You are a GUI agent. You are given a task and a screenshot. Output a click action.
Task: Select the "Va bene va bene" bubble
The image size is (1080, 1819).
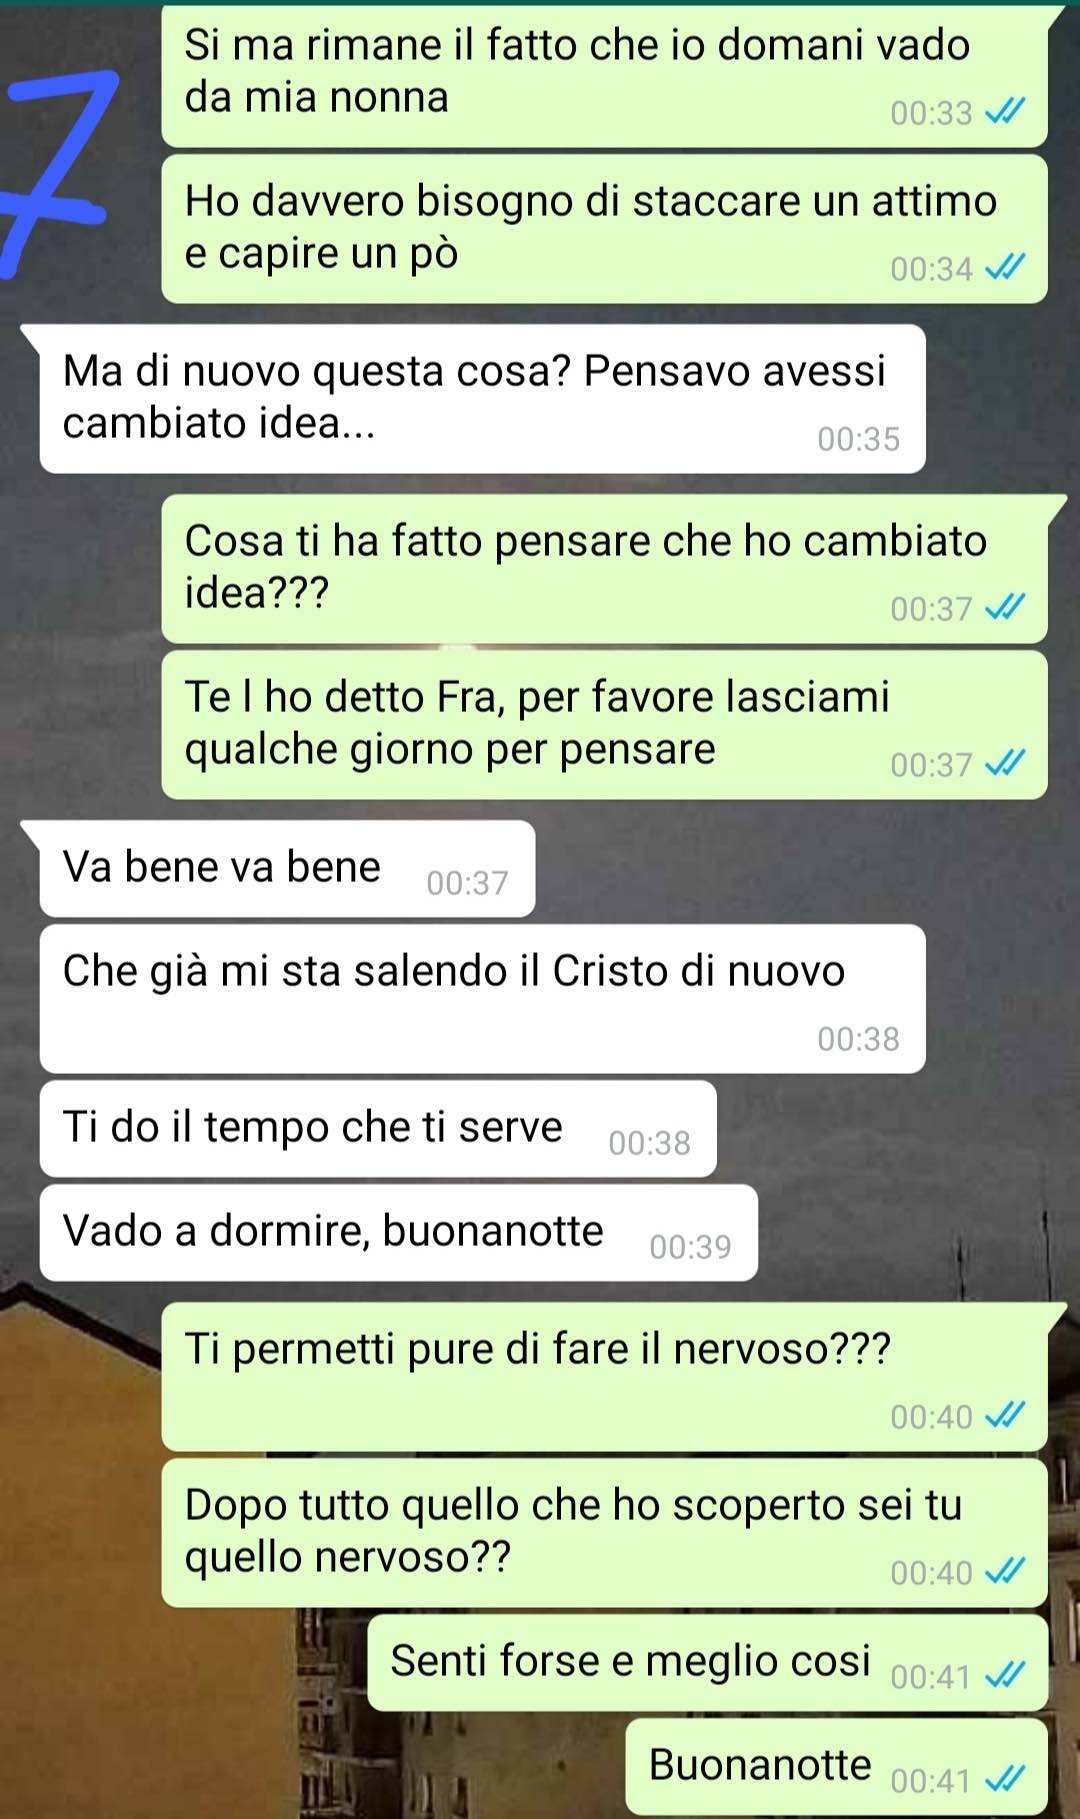[287, 869]
